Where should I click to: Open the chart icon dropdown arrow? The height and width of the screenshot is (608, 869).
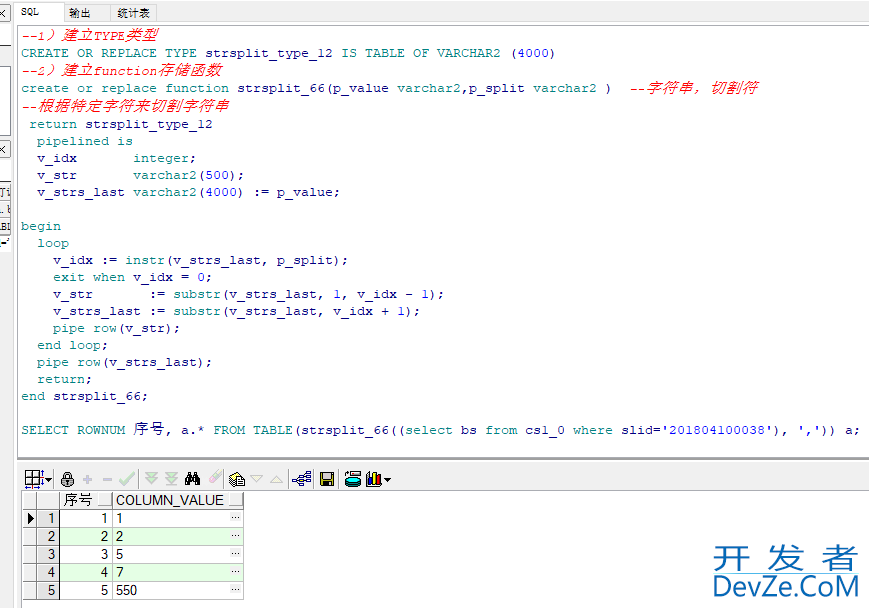(387, 480)
